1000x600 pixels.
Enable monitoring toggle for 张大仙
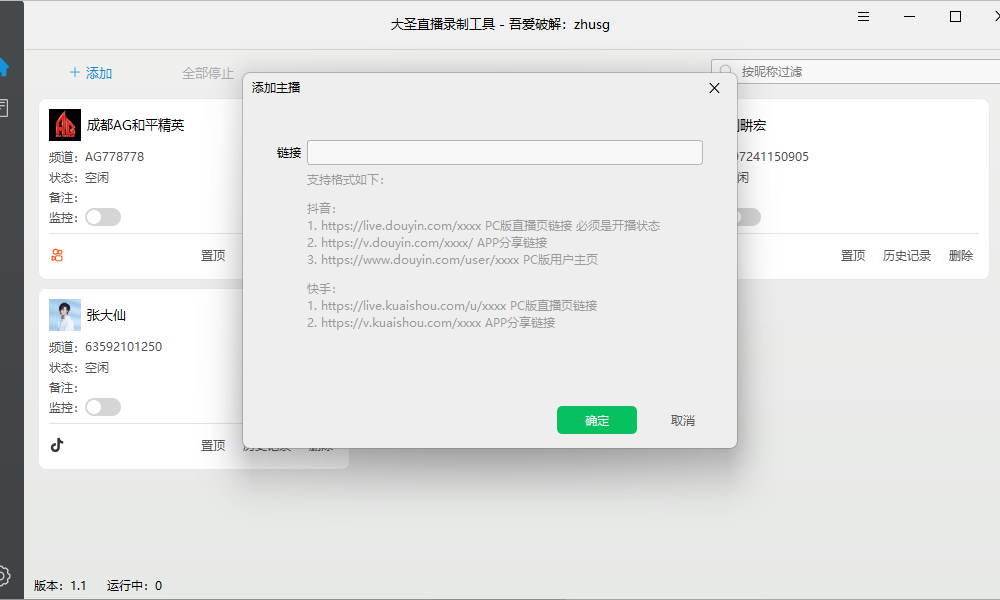point(103,407)
